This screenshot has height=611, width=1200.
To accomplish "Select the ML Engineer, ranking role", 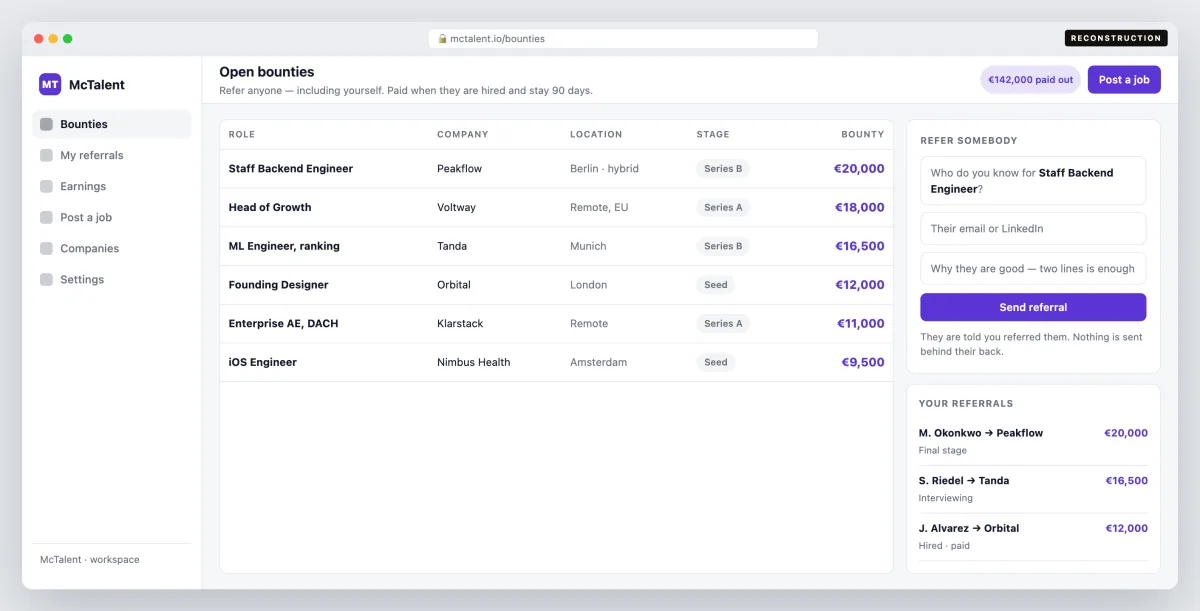I will [x=284, y=246].
